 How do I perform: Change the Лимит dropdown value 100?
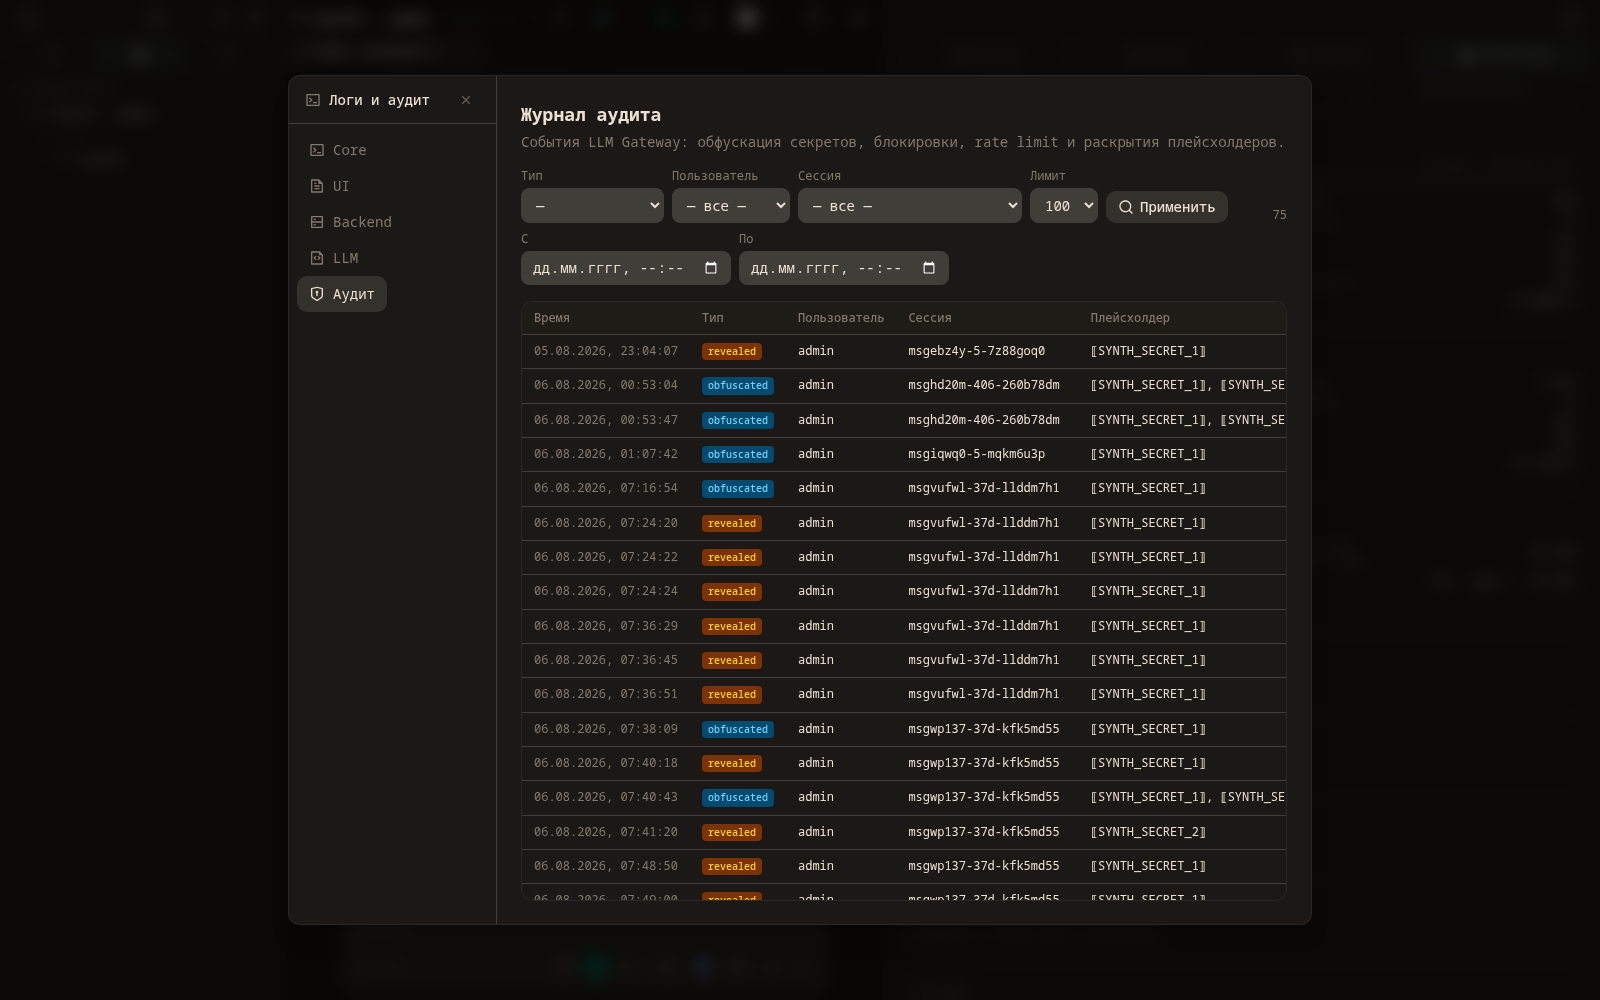1064,206
